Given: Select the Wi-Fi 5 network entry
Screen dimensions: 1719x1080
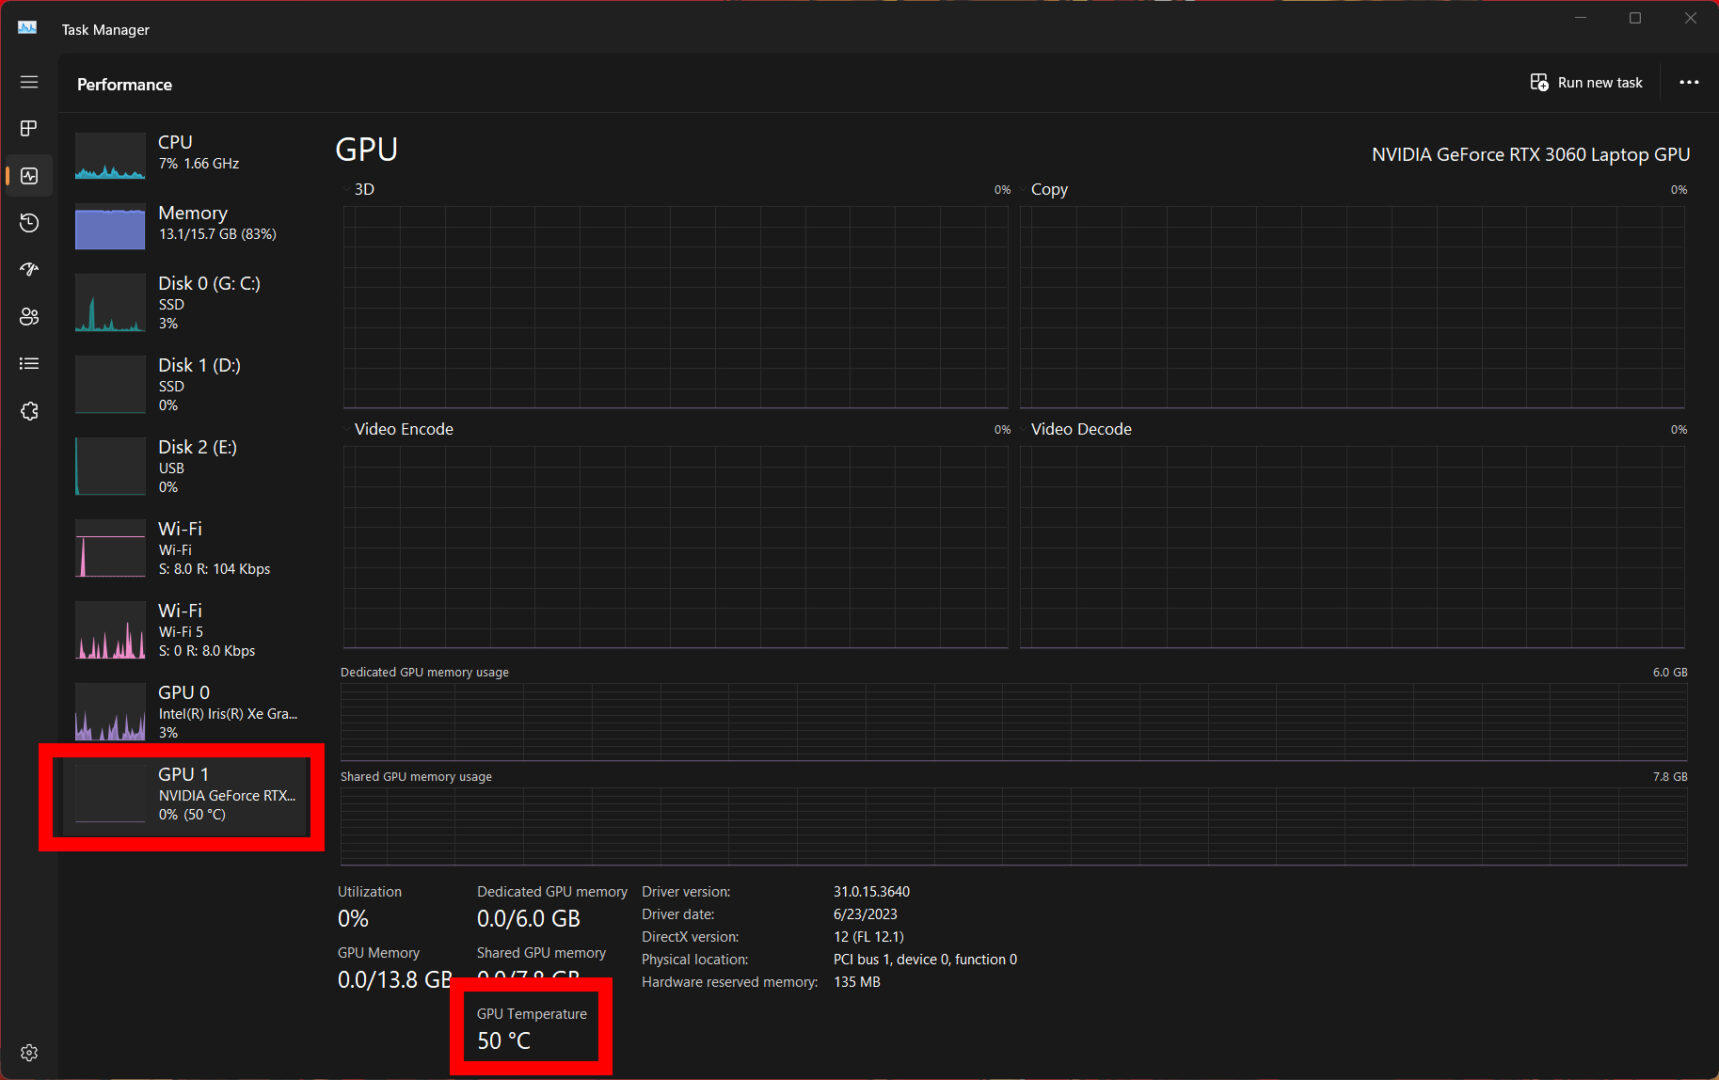Looking at the screenshot, I should click(190, 630).
